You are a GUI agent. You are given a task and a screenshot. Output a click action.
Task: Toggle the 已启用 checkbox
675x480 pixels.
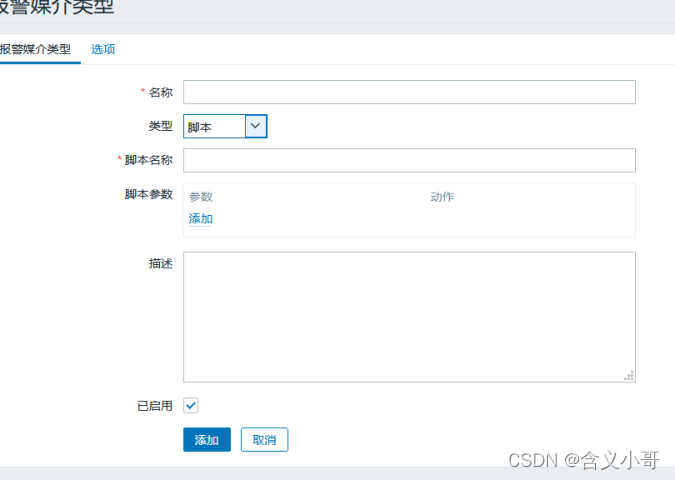tap(191, 405)
